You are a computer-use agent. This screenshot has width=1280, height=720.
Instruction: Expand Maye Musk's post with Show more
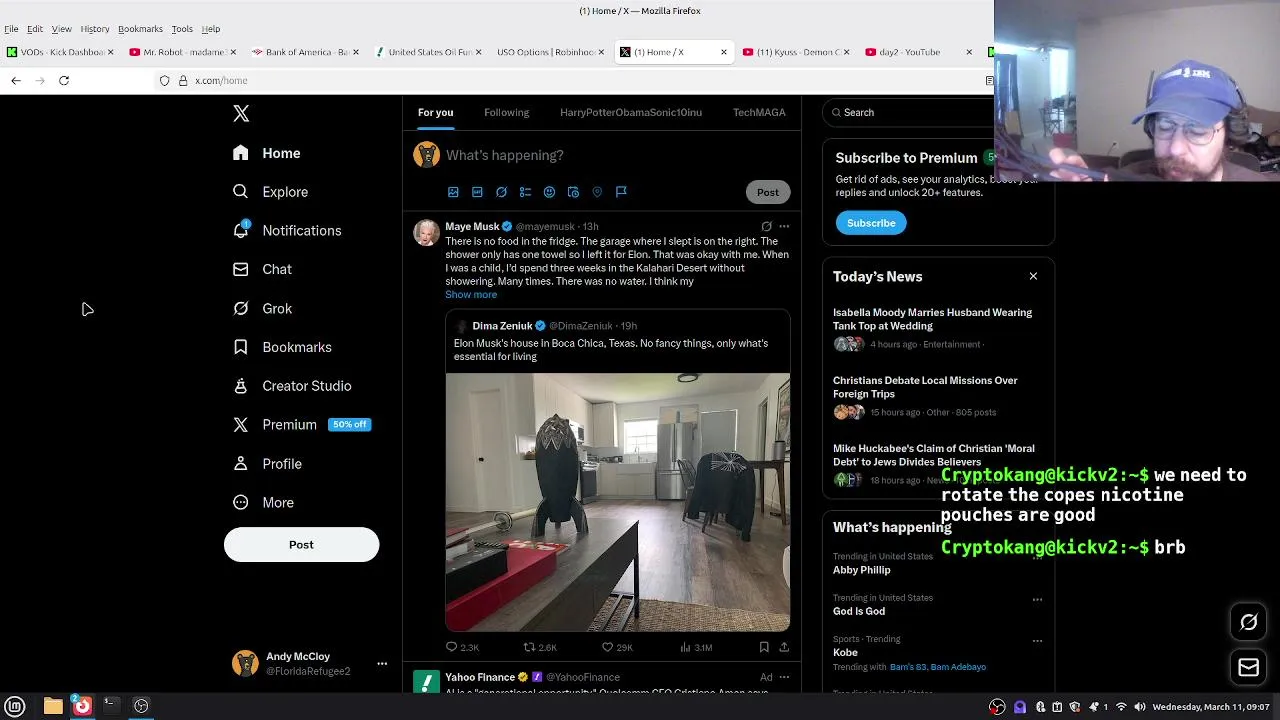471,295
